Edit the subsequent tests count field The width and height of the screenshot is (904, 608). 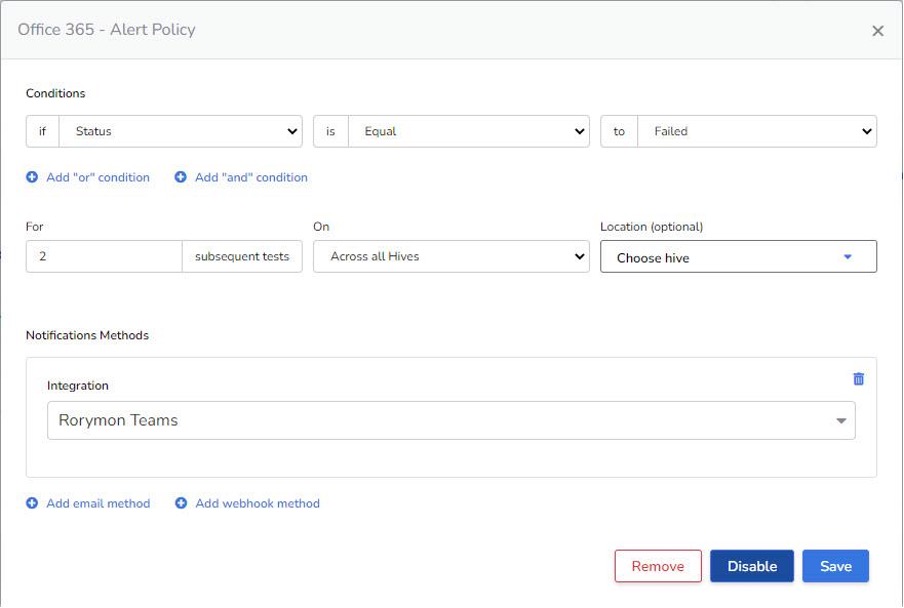pyautogui.click(x=104, y=256)
